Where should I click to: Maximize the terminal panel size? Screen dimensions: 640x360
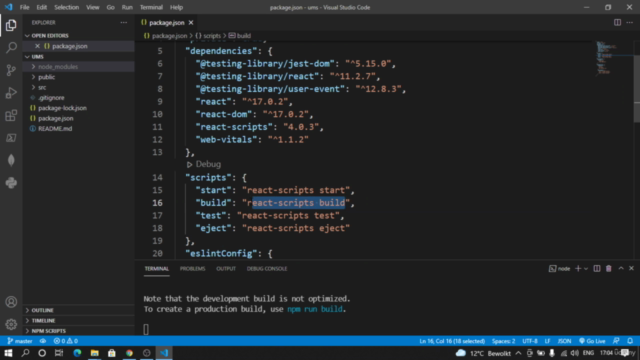pyautogui.click(x=621, y=269)
